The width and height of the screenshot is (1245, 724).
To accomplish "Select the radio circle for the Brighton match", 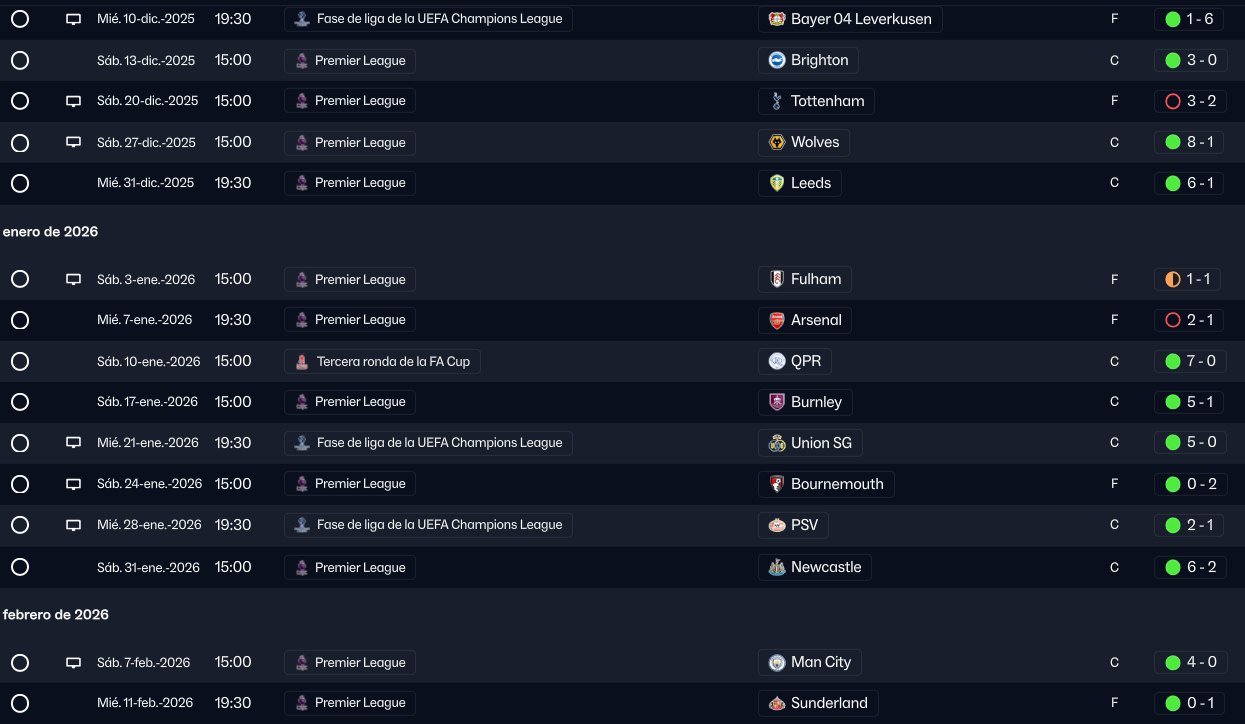I will [20, 60].
